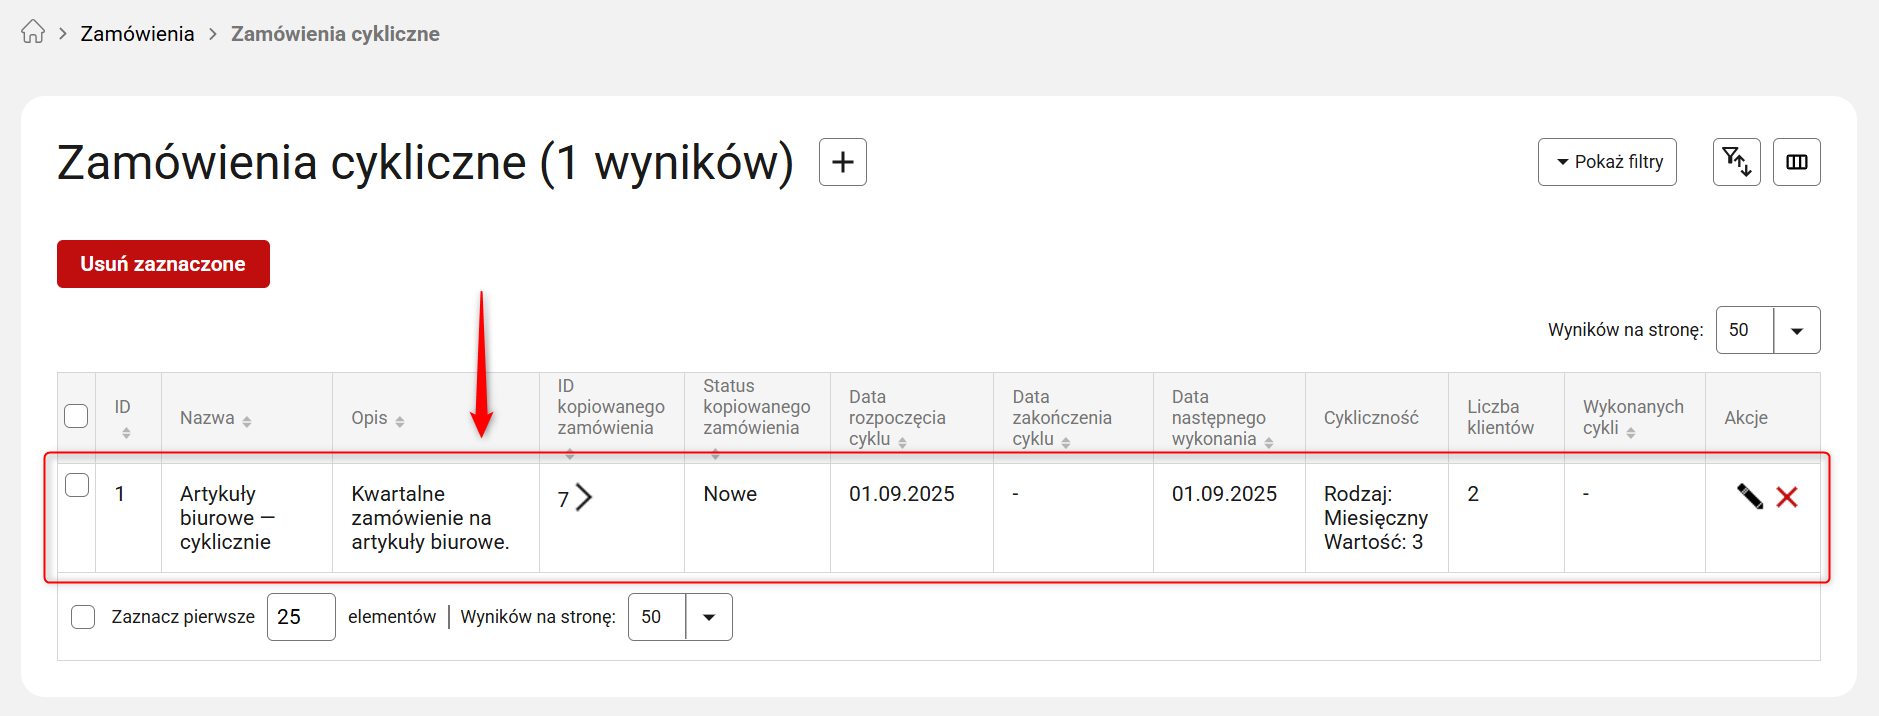Open top 'Wyników na stronę' dropdown
This screenshot has height=716, width=1879.
pos(1796,331)
